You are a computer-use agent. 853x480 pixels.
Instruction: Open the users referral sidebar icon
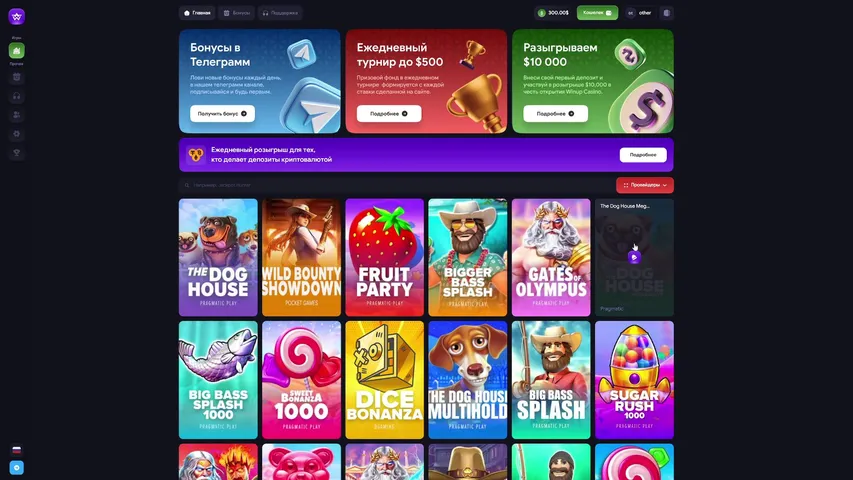[16, 115]
